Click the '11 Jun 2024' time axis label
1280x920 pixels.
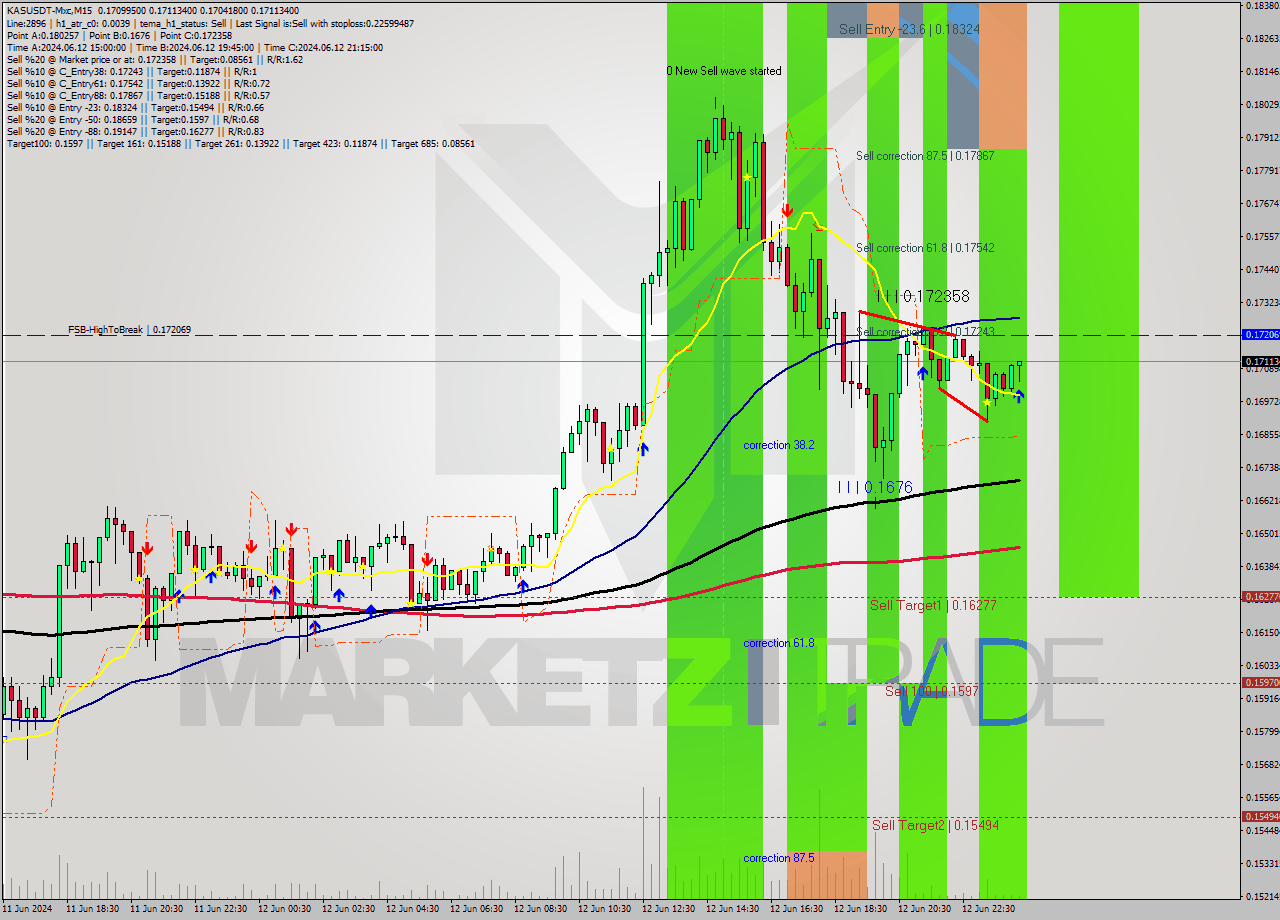pos(25,910)
